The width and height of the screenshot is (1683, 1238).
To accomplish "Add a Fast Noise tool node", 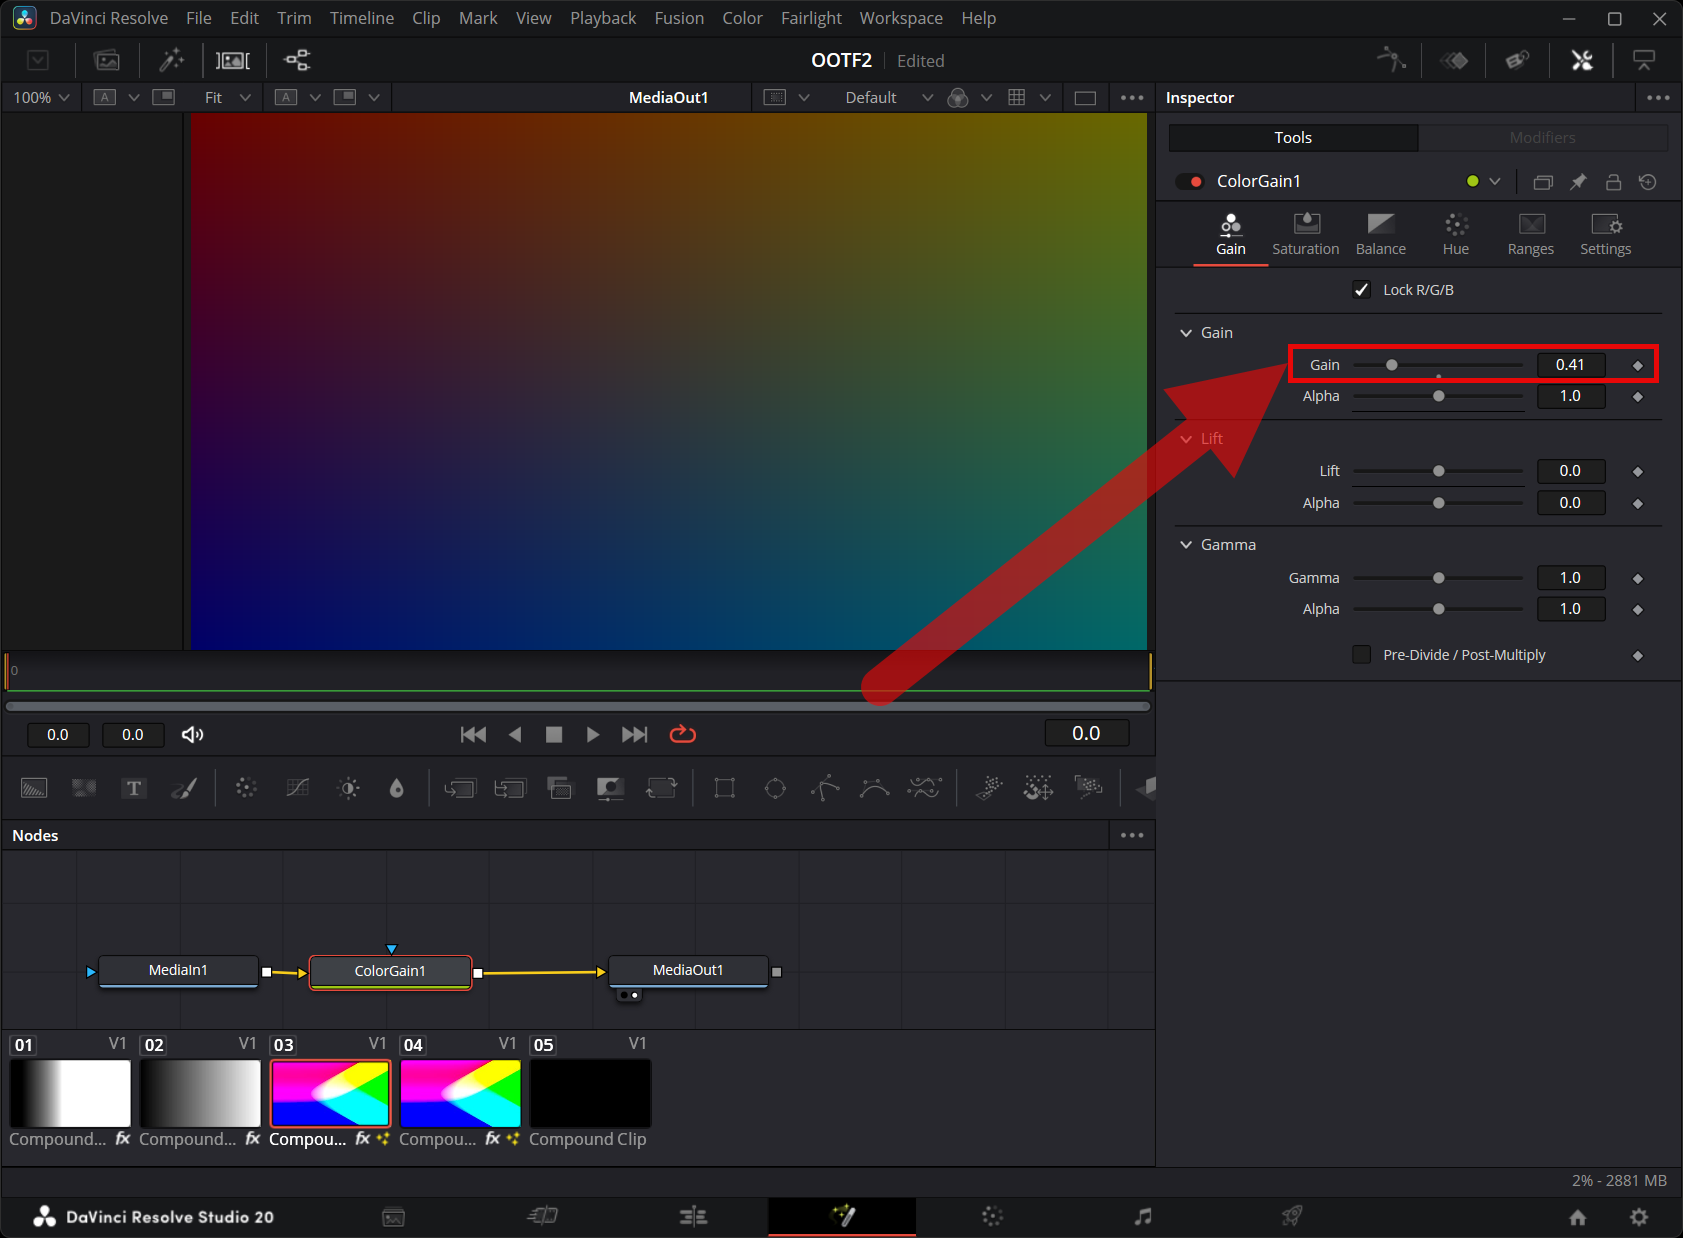I will (84, 788).
